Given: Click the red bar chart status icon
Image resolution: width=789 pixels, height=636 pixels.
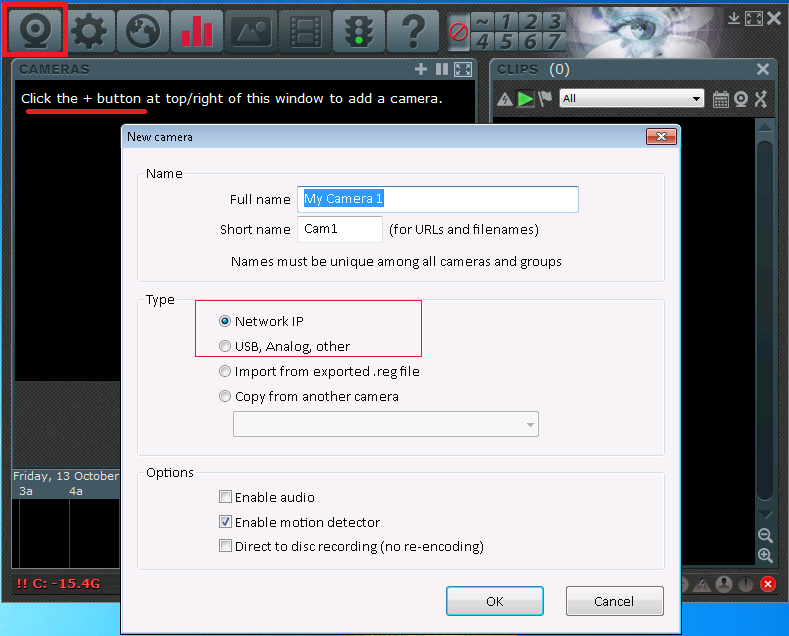Looking at the screenshot, I should click(197, 32).
